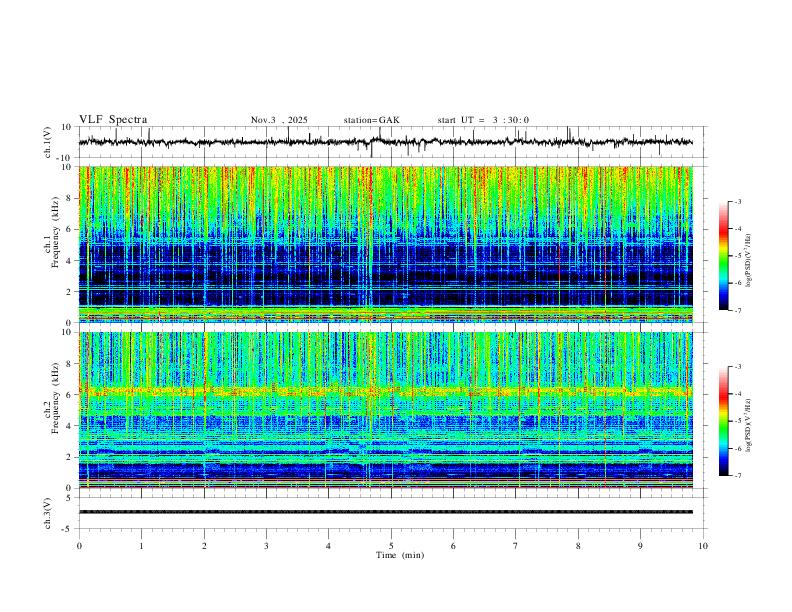
Task: Click inside the ch.1 spectrogram panel
Action: click(x=386, y=244)
